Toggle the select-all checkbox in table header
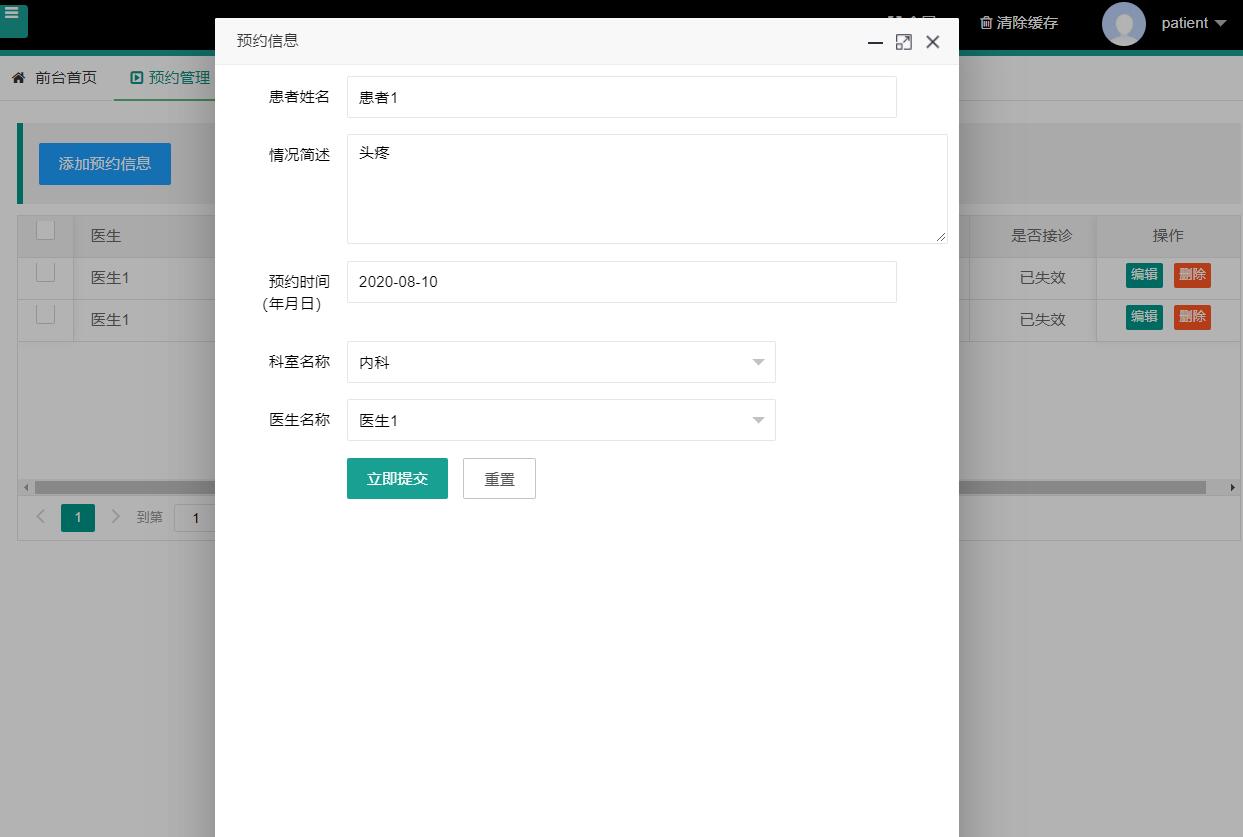This screenshot has height=837, width=1243. point(45,230)
